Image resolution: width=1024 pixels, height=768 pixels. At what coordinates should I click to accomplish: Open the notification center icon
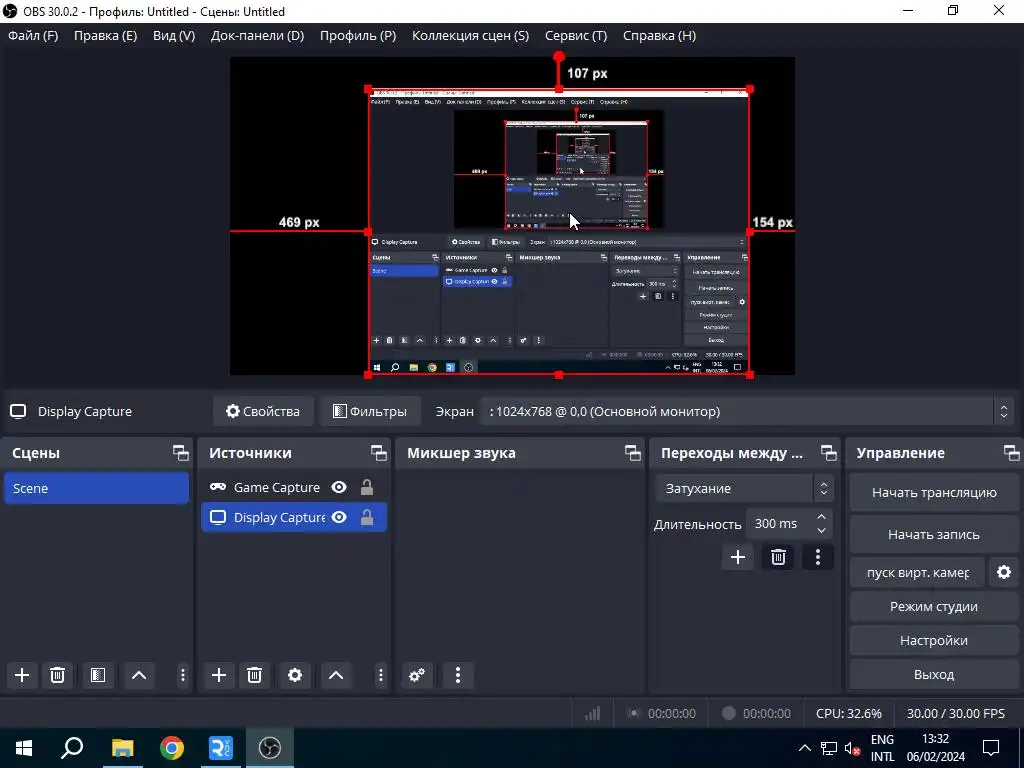(991, 748)
